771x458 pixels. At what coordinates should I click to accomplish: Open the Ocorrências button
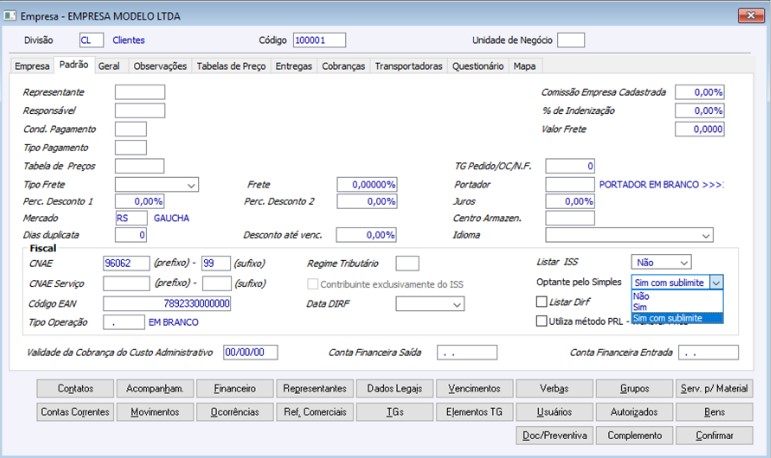click(x=235, y=412)
